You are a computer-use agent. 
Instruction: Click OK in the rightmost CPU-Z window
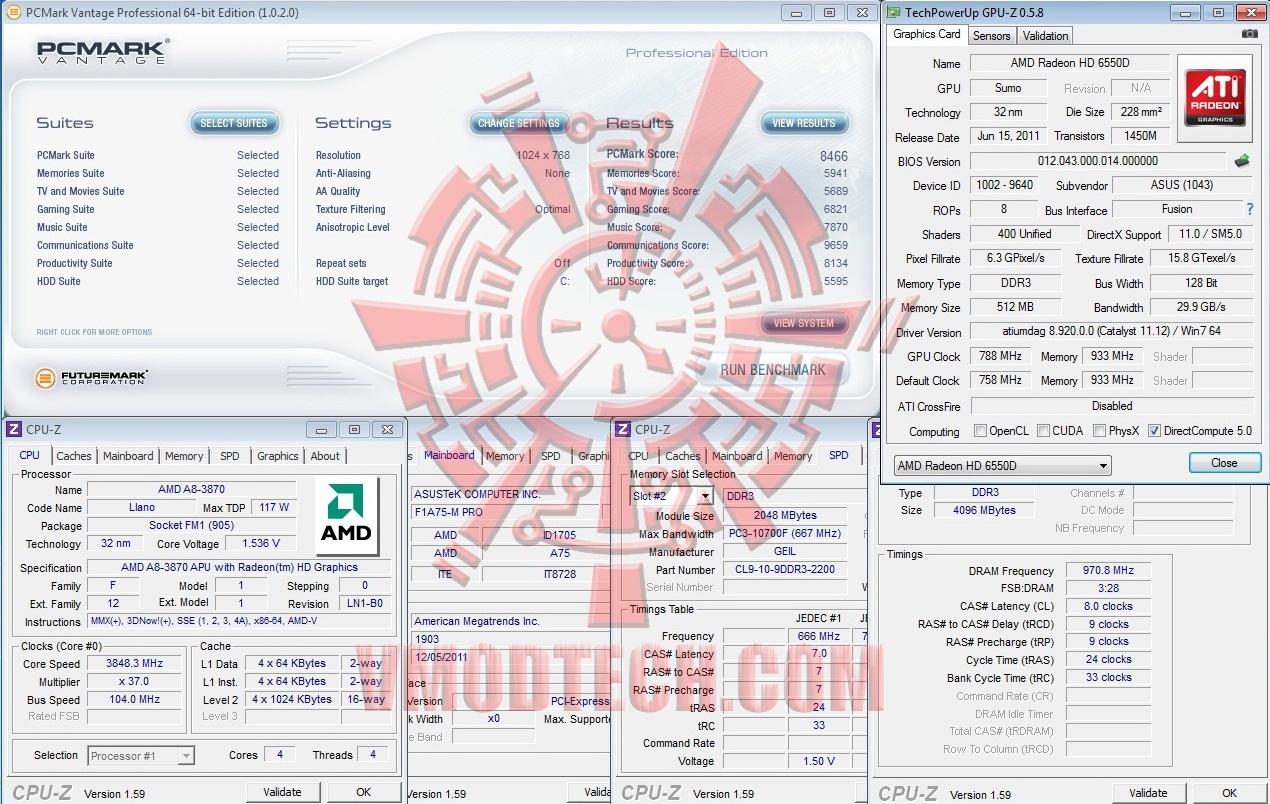coord(1229,793)
